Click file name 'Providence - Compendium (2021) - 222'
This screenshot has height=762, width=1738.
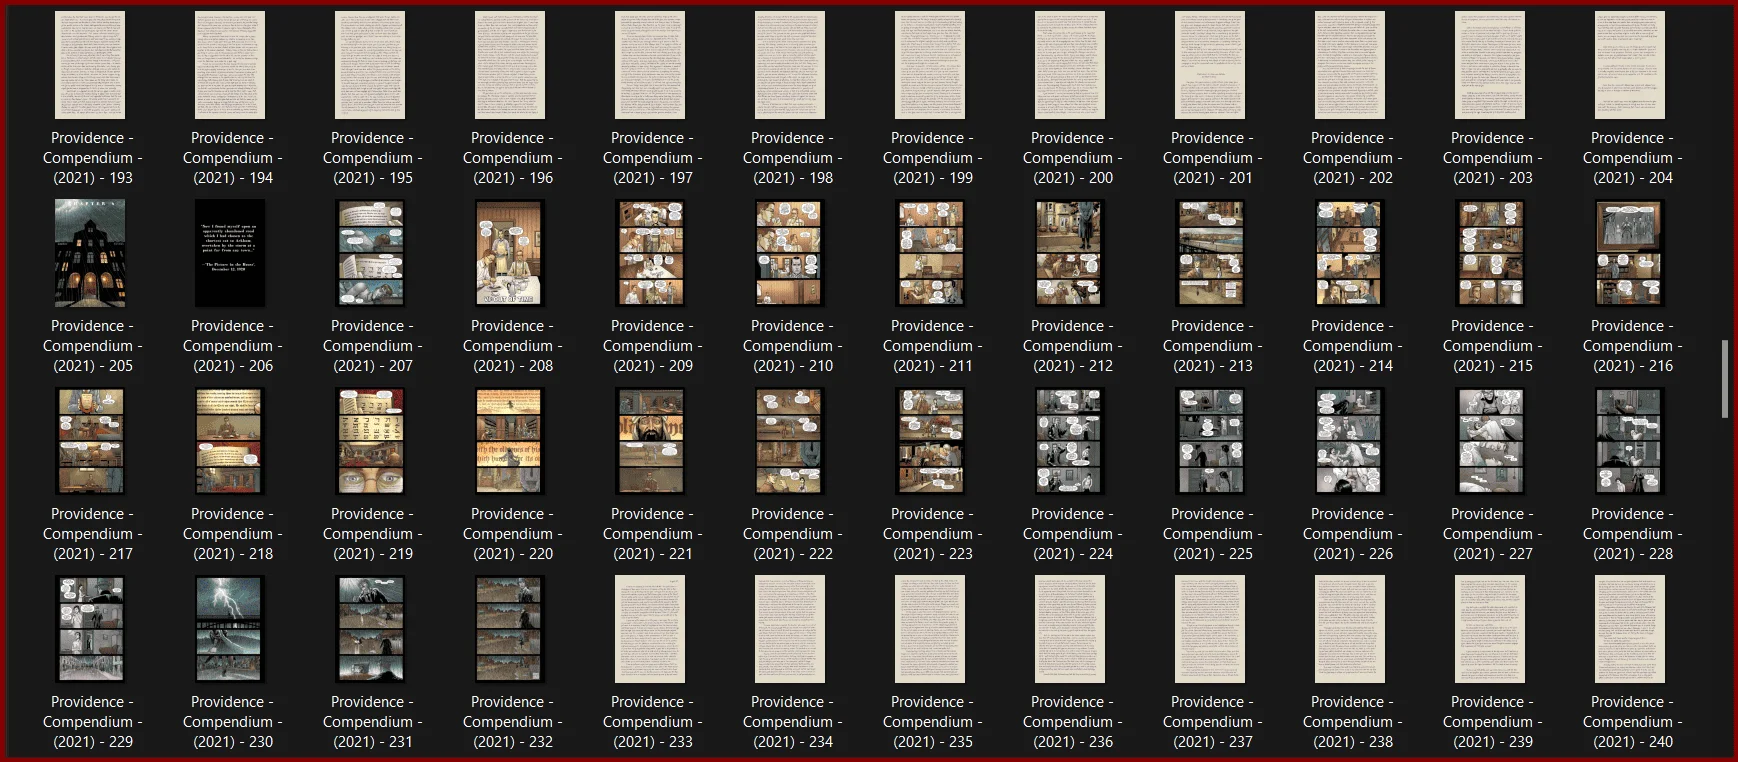[x=792, y=534]
